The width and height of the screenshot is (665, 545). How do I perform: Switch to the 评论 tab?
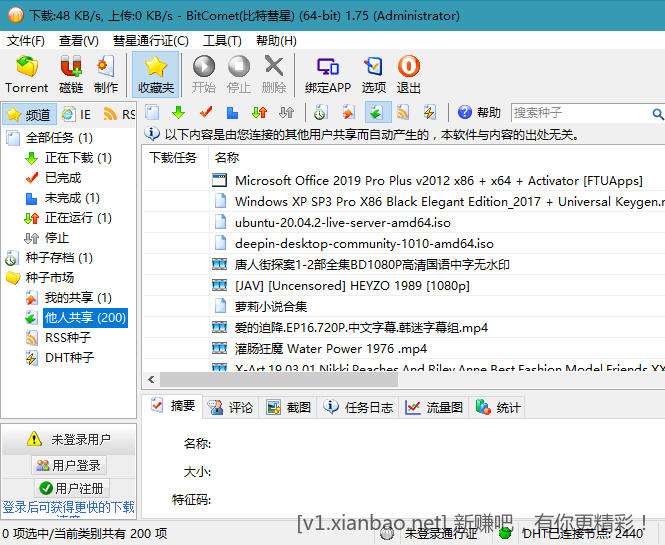pos(230,408)
